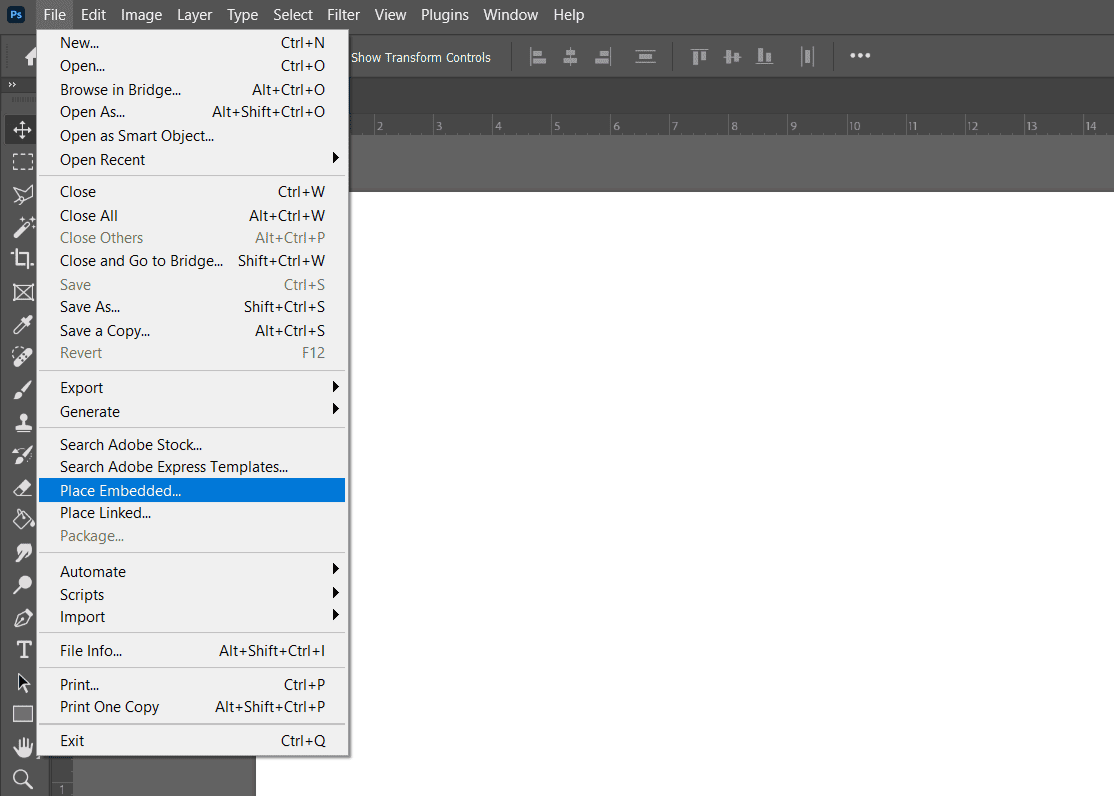Viewport: 1114px width, 796px height.
Task: Choose New from the File menu
Action: pyautogui.click(x=192, y=43)
